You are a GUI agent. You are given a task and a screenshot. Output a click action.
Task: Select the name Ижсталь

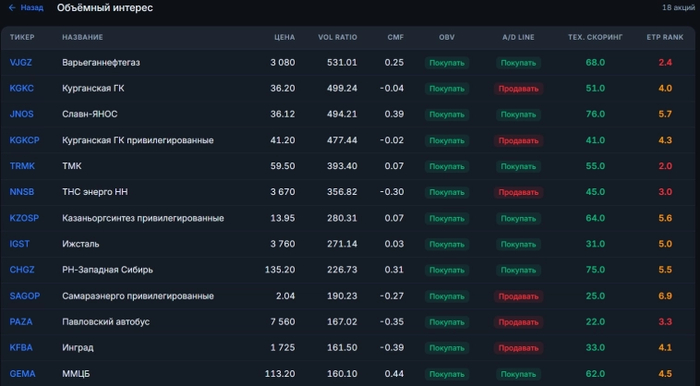(x=80, y=244)
